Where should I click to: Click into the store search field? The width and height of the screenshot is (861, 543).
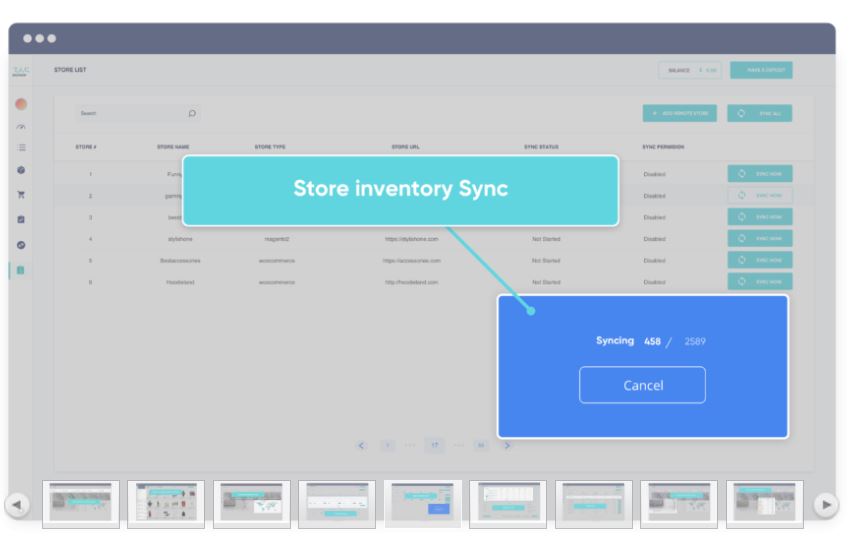130,113
